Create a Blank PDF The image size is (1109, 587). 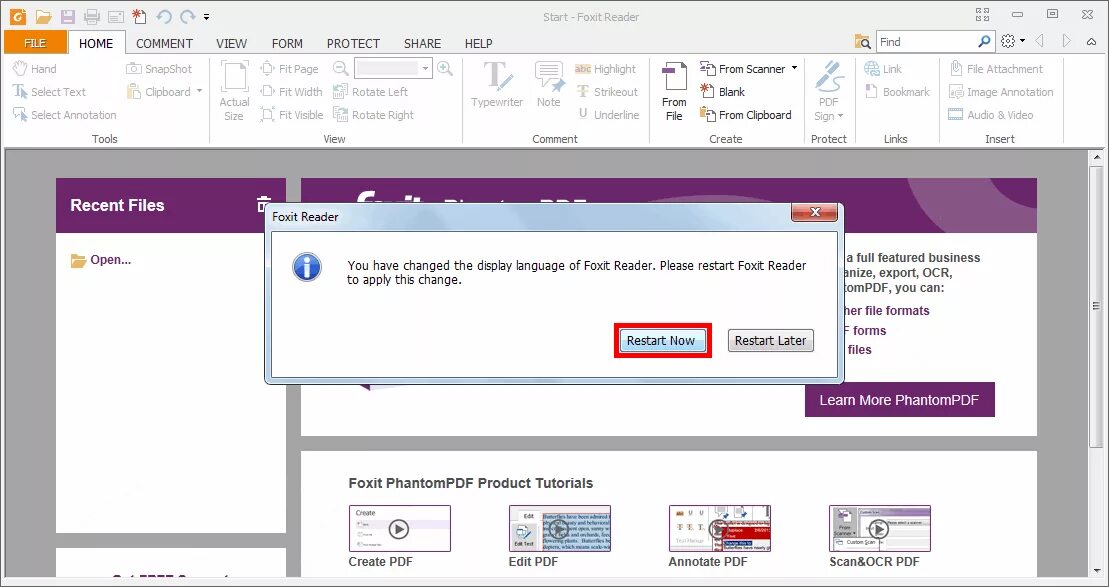pyautogui.click(x=722, y=92)
